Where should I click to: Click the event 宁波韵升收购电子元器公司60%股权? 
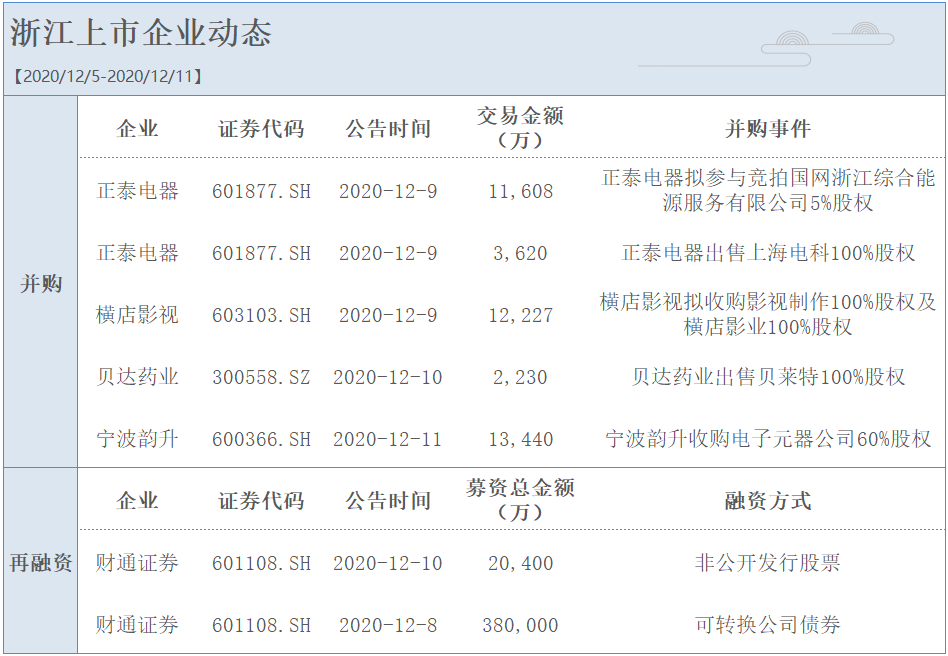[768, 439]
